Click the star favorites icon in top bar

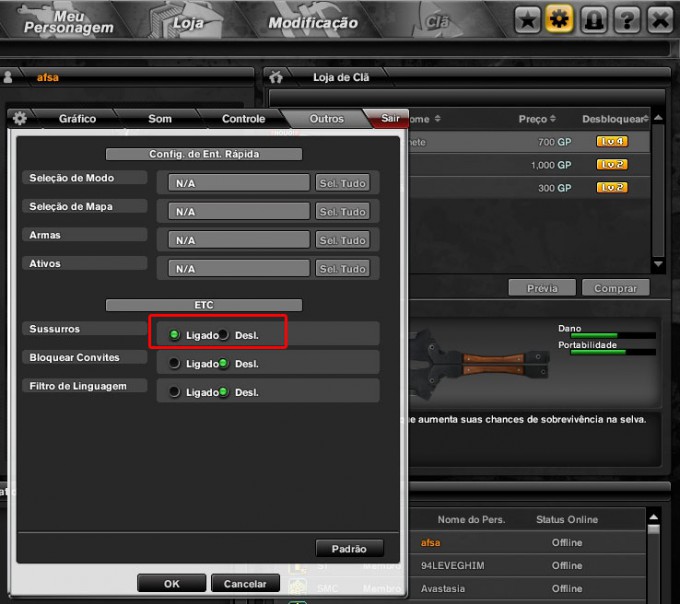(529, 19)
